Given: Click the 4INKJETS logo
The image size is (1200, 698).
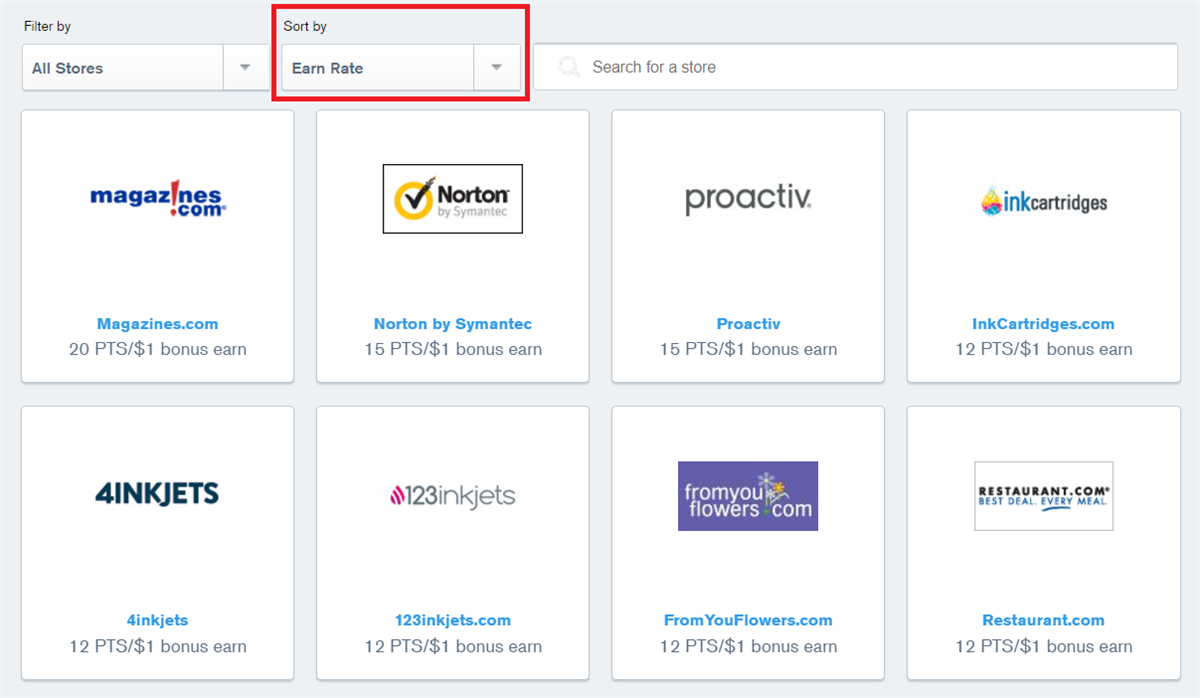Looking at the screenshot, I should 157,494.
